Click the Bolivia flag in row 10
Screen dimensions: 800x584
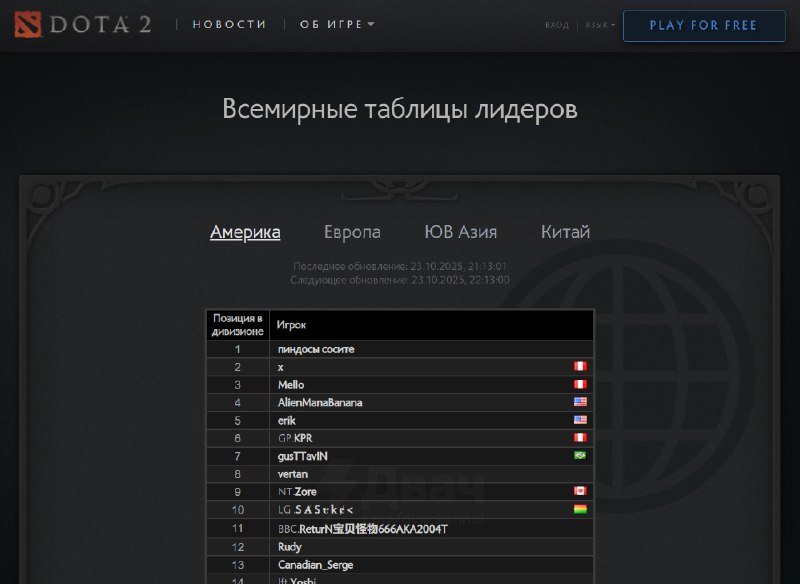coord(580,509)
